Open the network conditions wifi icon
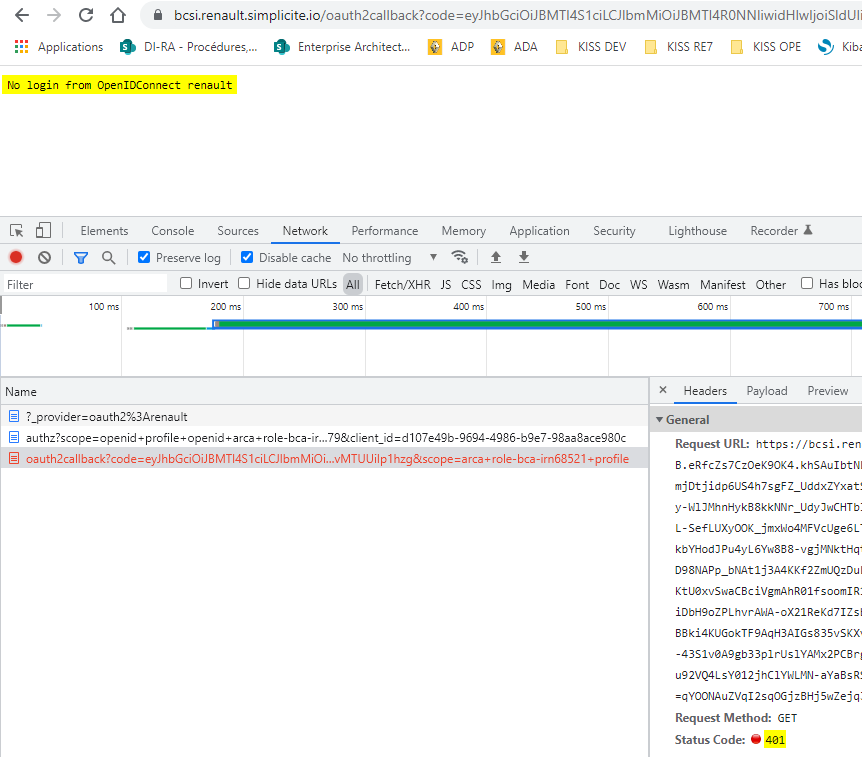This screenshot has height=757, width=862. [x=460, y=257]
